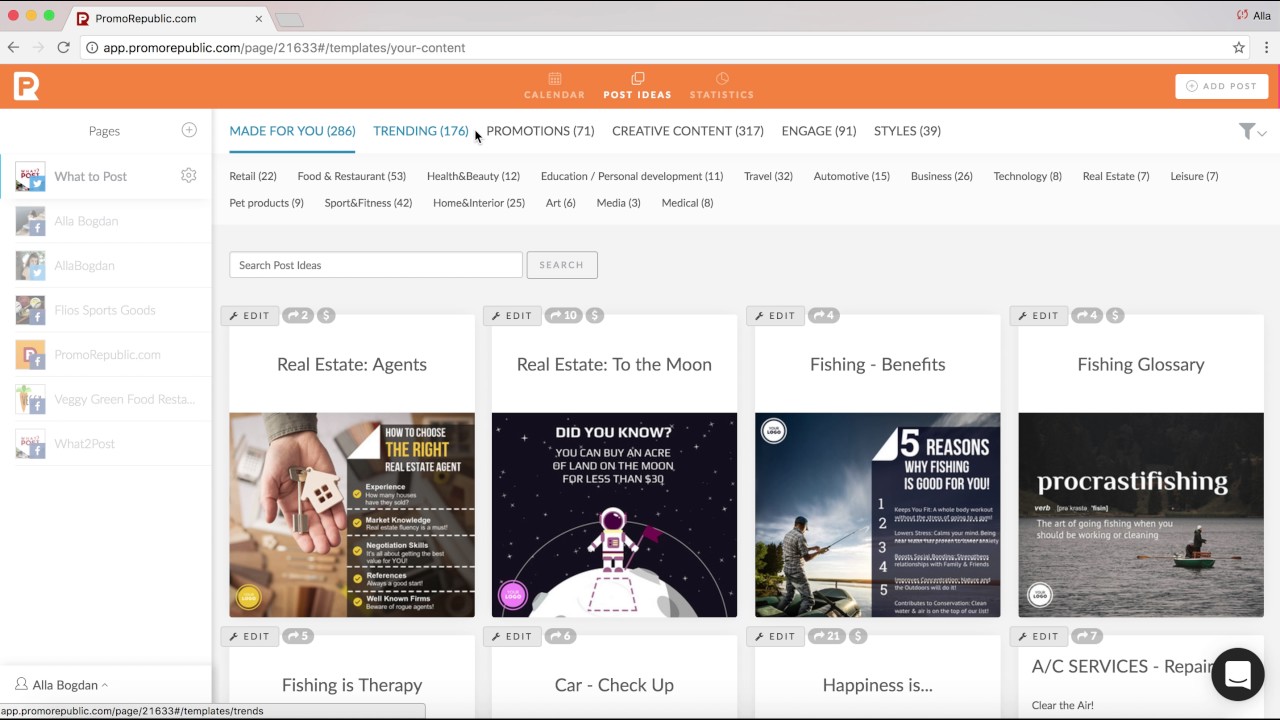Screen dimensions: 1280x720
Task: Edit the Fishing Glossary template
Action: coord(1039,315)
